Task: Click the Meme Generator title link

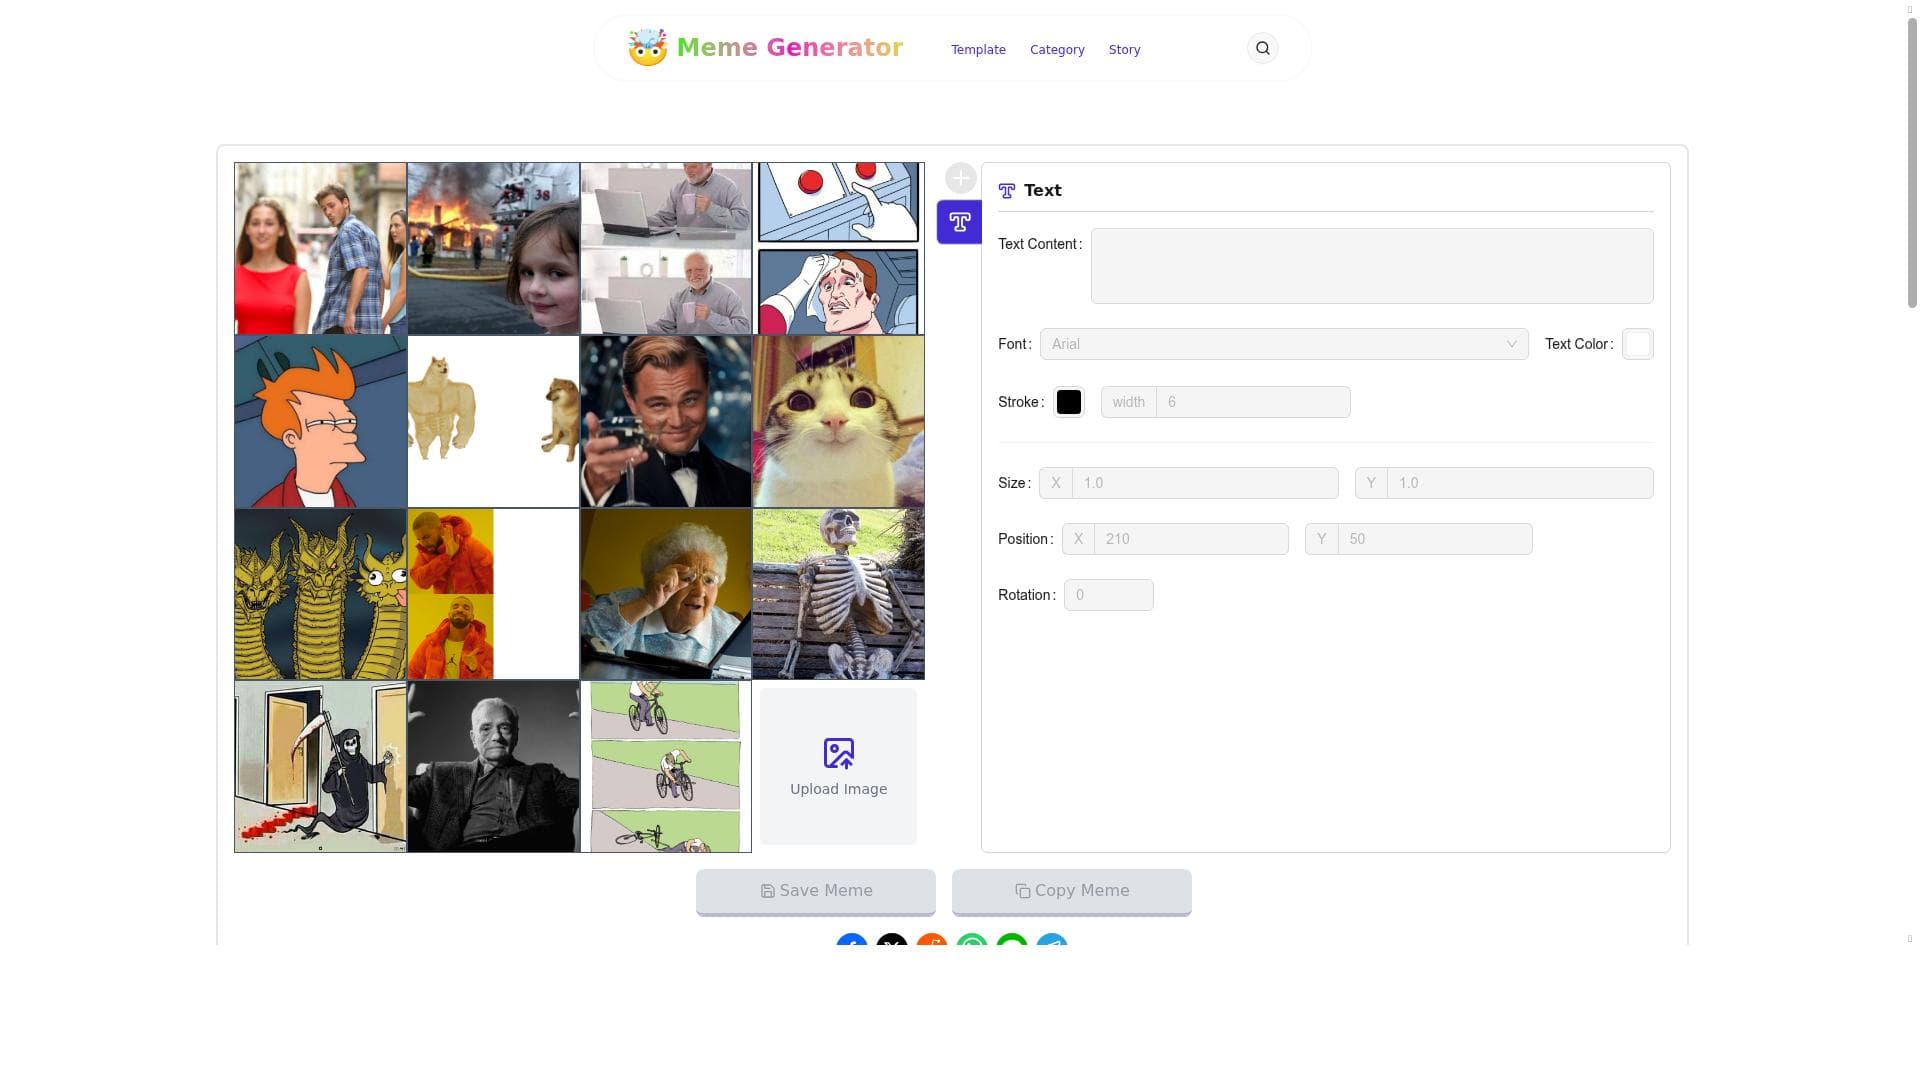Action: point(789,47)
